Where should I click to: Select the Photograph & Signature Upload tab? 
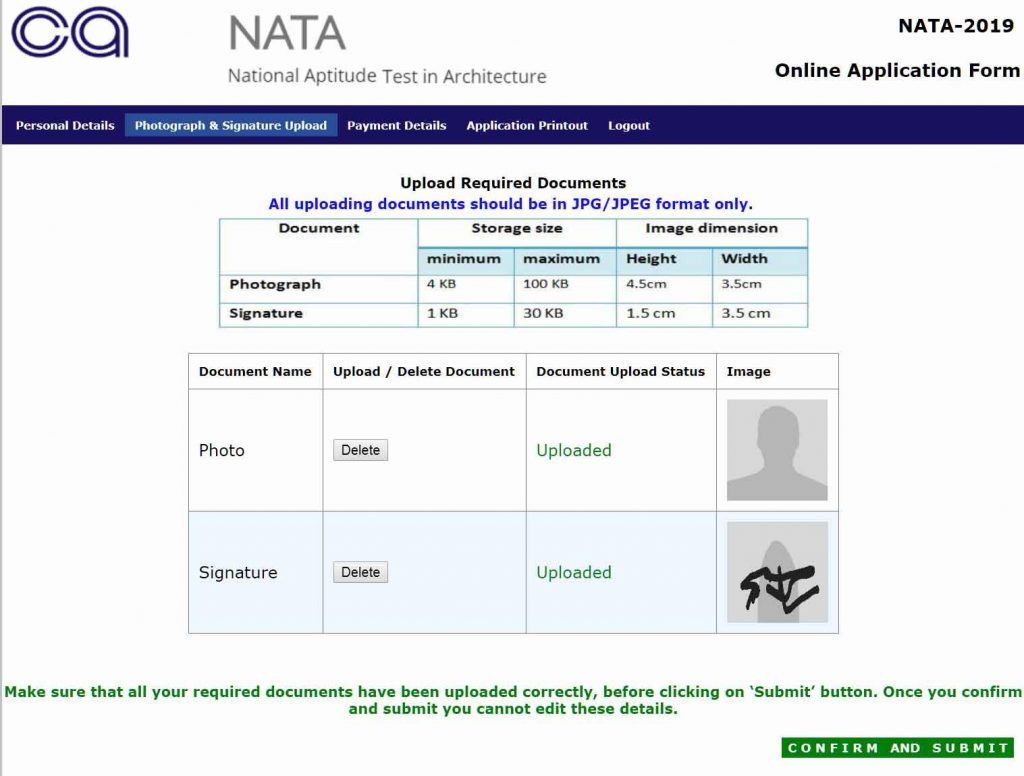(x=231, y=125)
